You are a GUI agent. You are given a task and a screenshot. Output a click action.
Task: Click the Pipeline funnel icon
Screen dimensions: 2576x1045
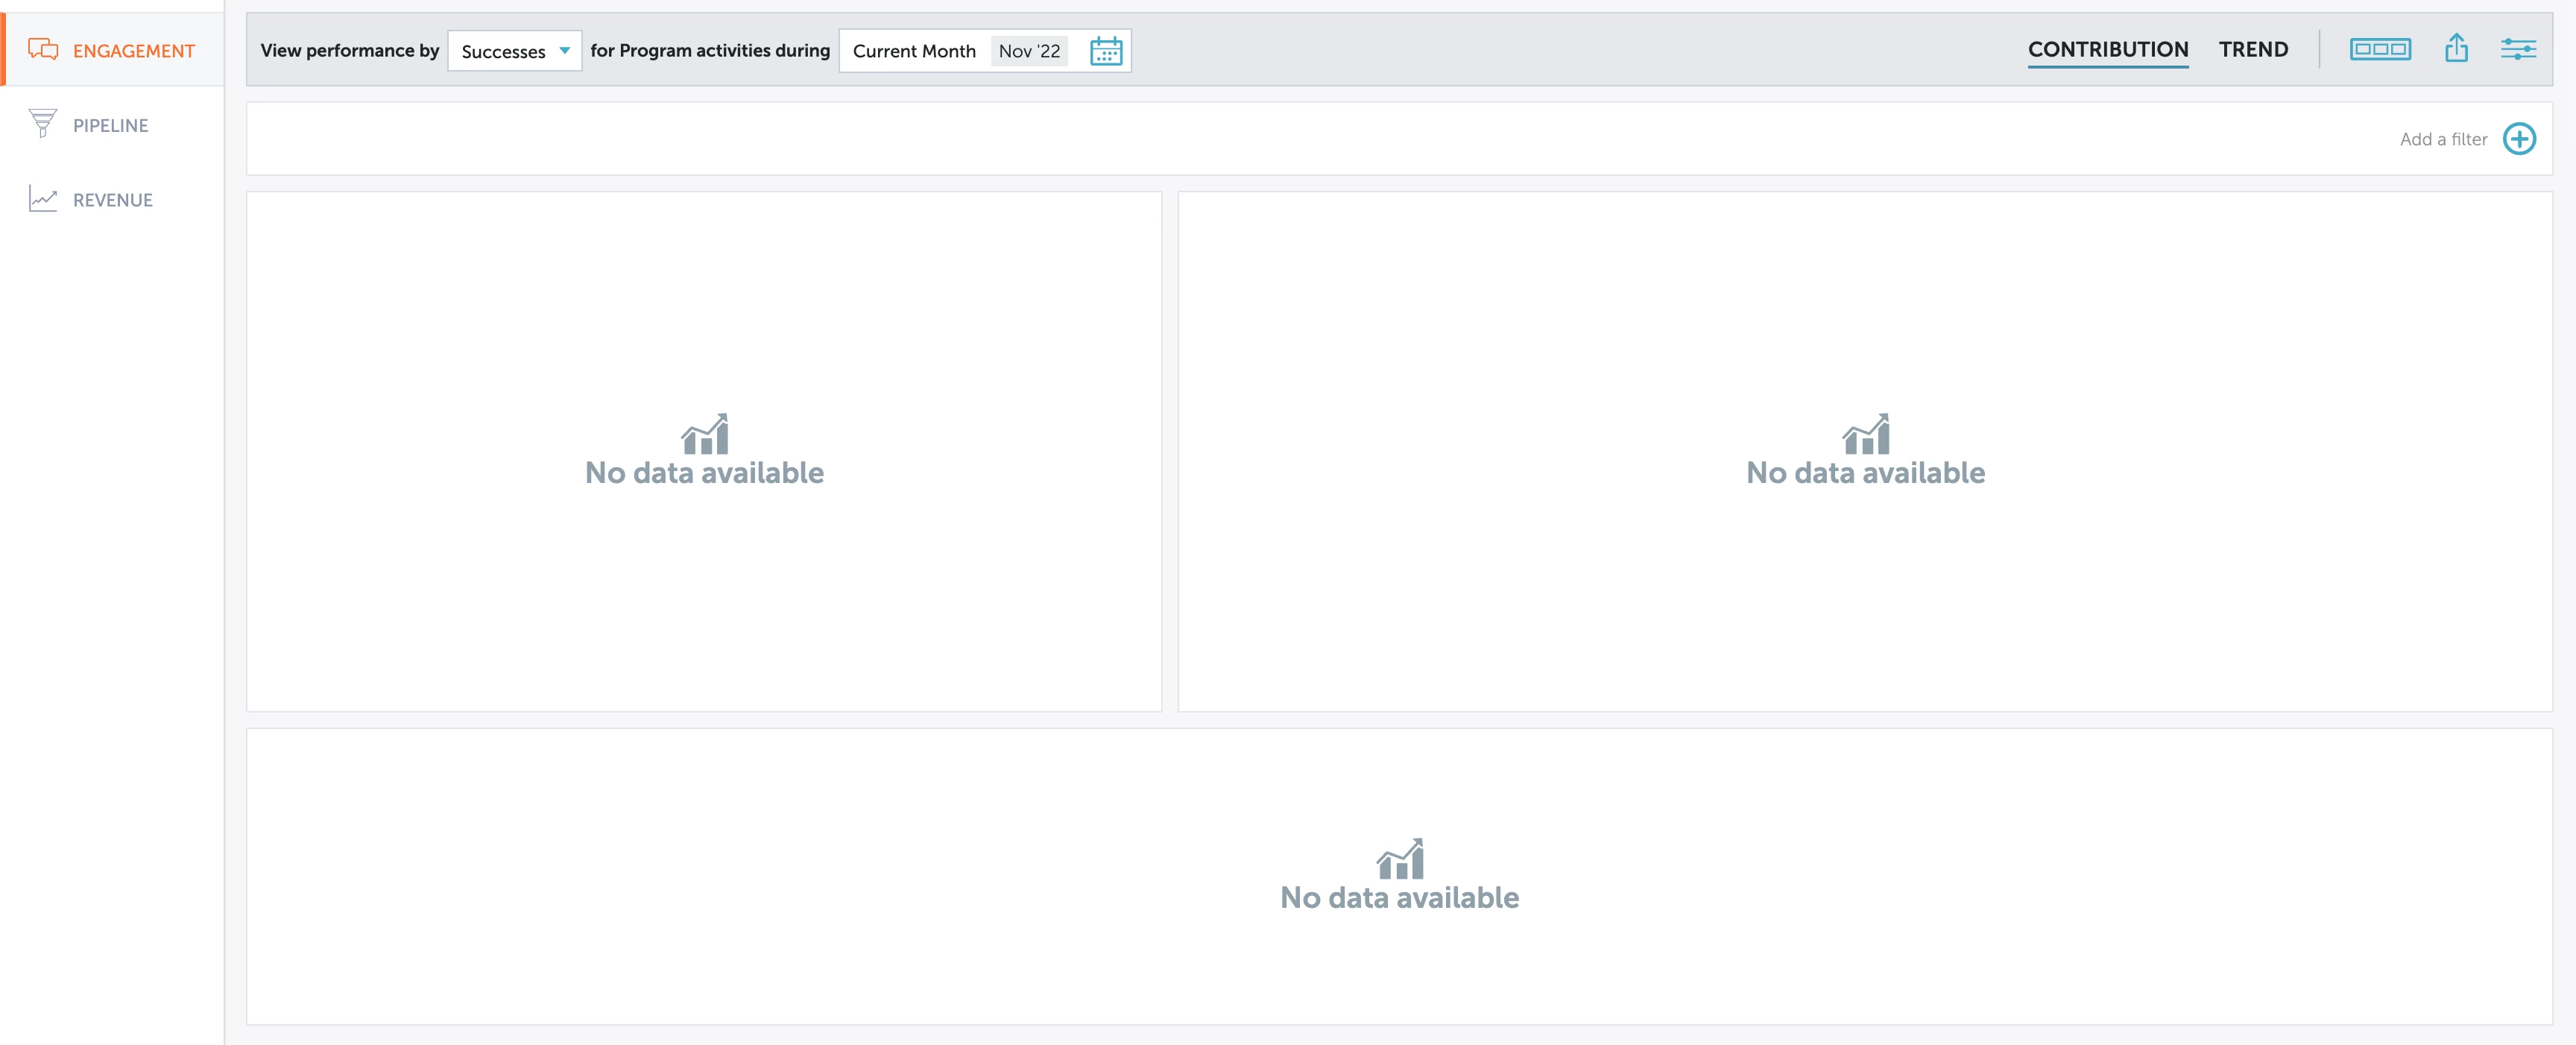coord(43,123)
